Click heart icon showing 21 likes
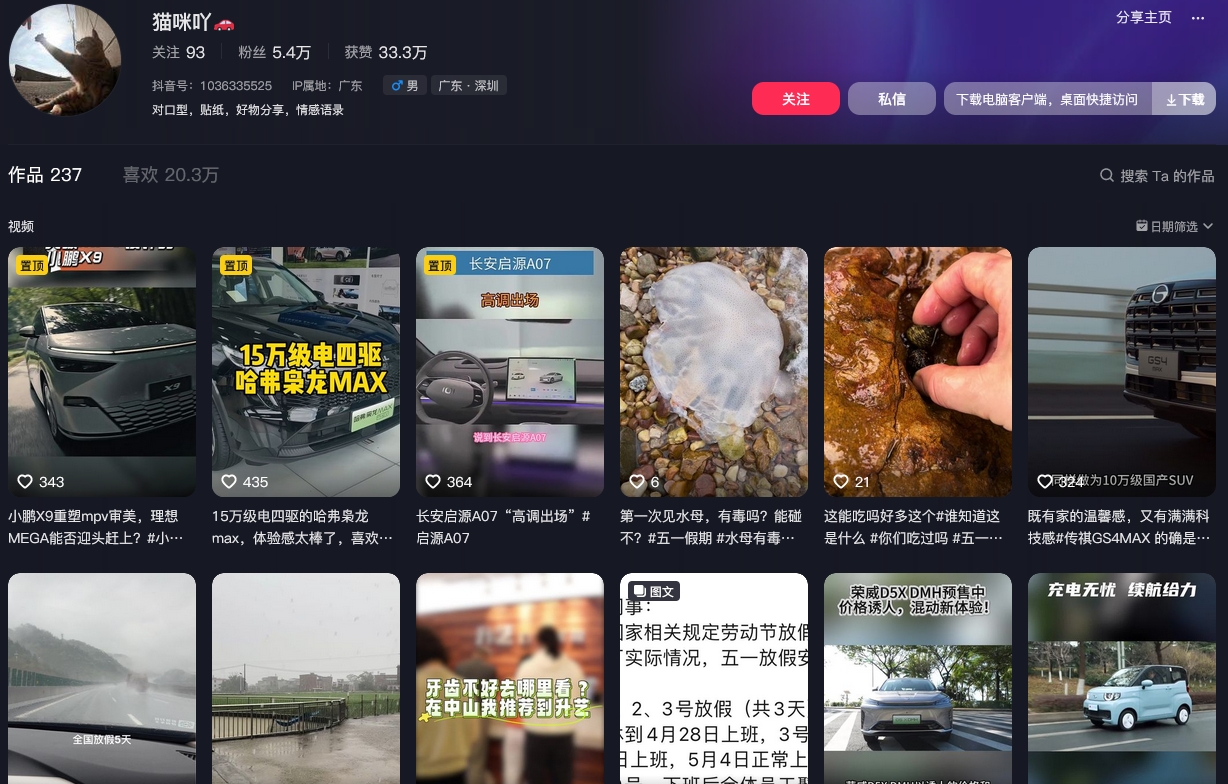 (x=842, y=482)
